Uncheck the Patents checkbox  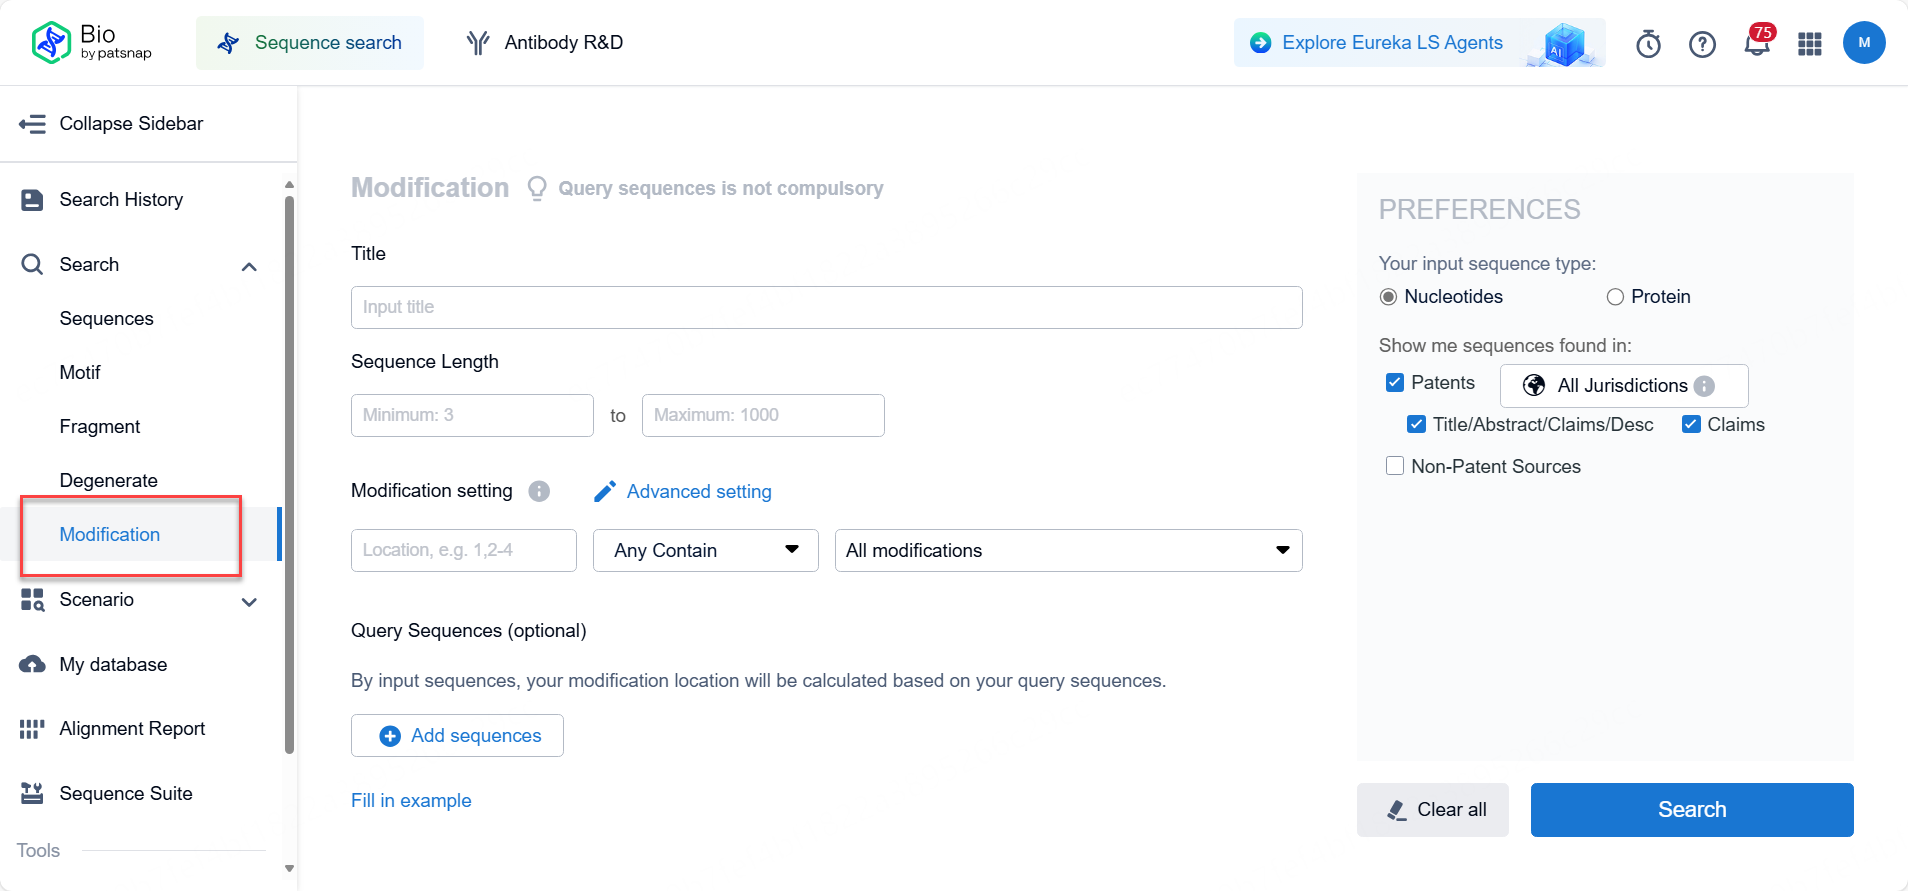tap(1395, 383)
